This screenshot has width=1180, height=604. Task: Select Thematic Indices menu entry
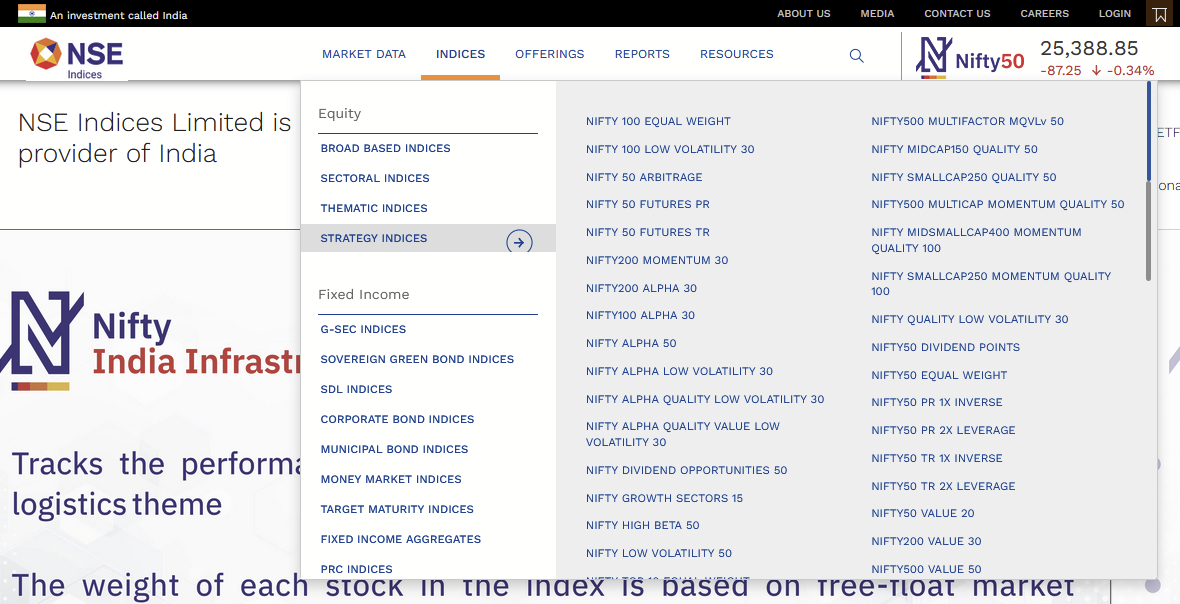tap(374, 208)
